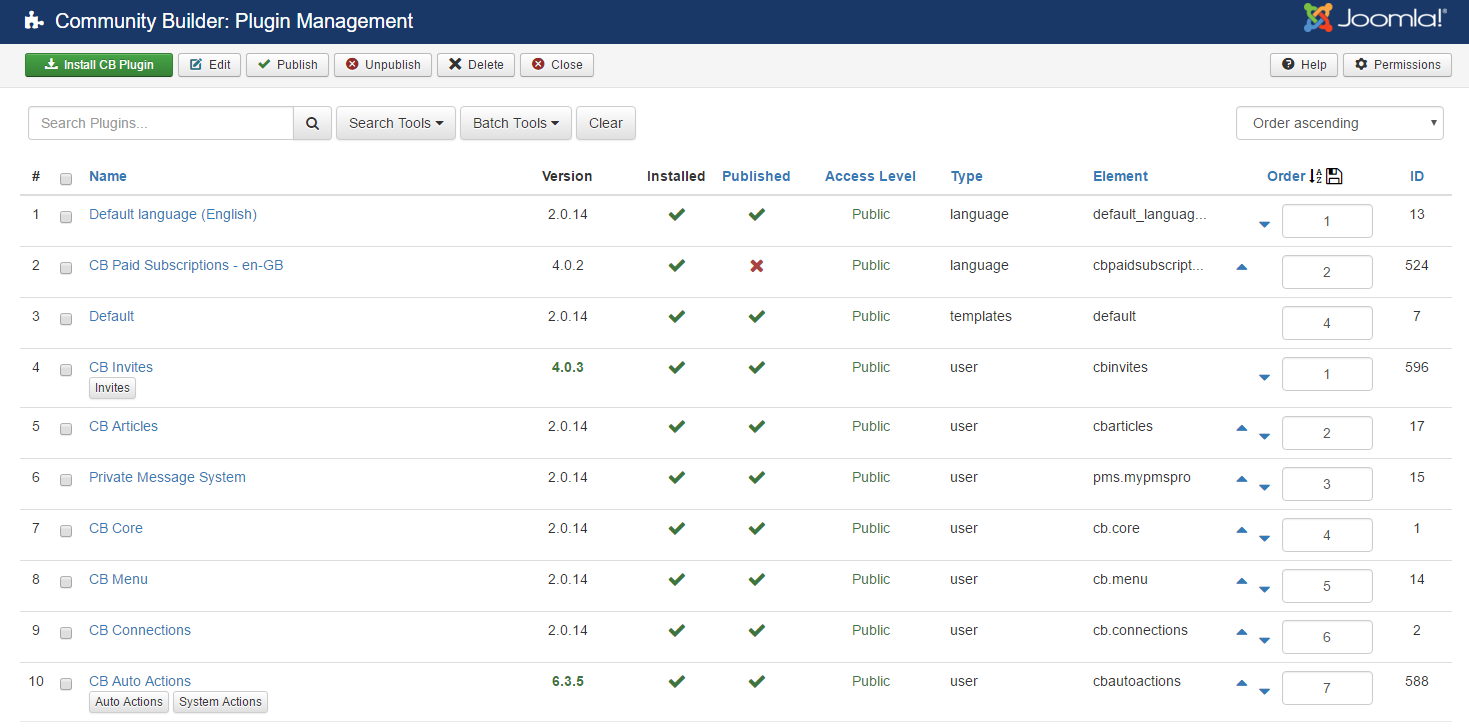The width and height of the screenshot is (1469, 728).
Task: Move CB Articles down in order
Action: tap(1264, 437)
